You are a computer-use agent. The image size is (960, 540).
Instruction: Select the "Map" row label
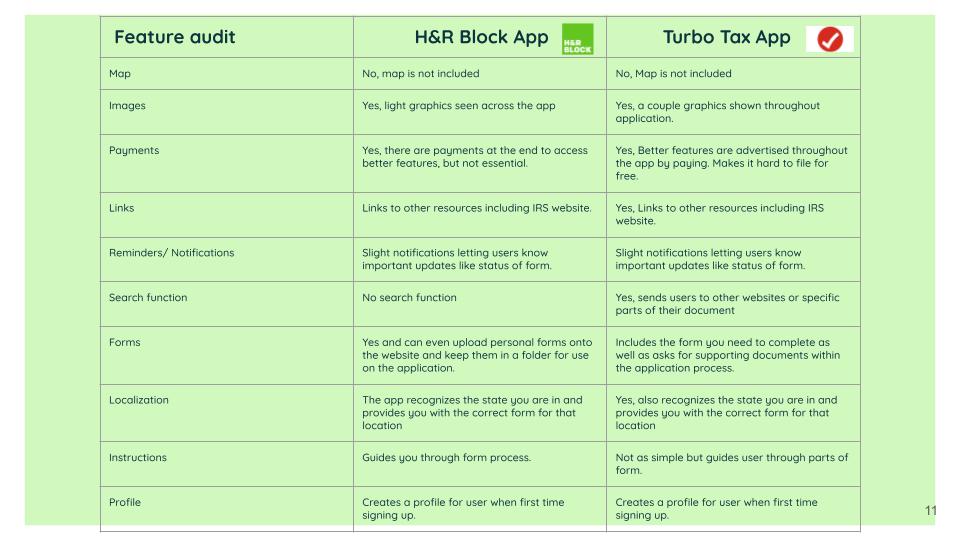(120, 74)
